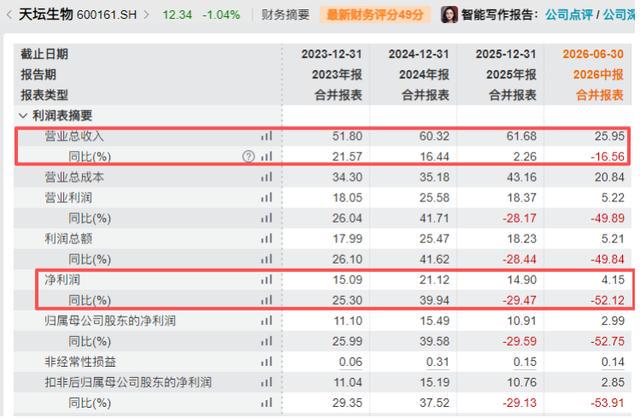Open chart icon for 营业利润 row

coord(267,198)
